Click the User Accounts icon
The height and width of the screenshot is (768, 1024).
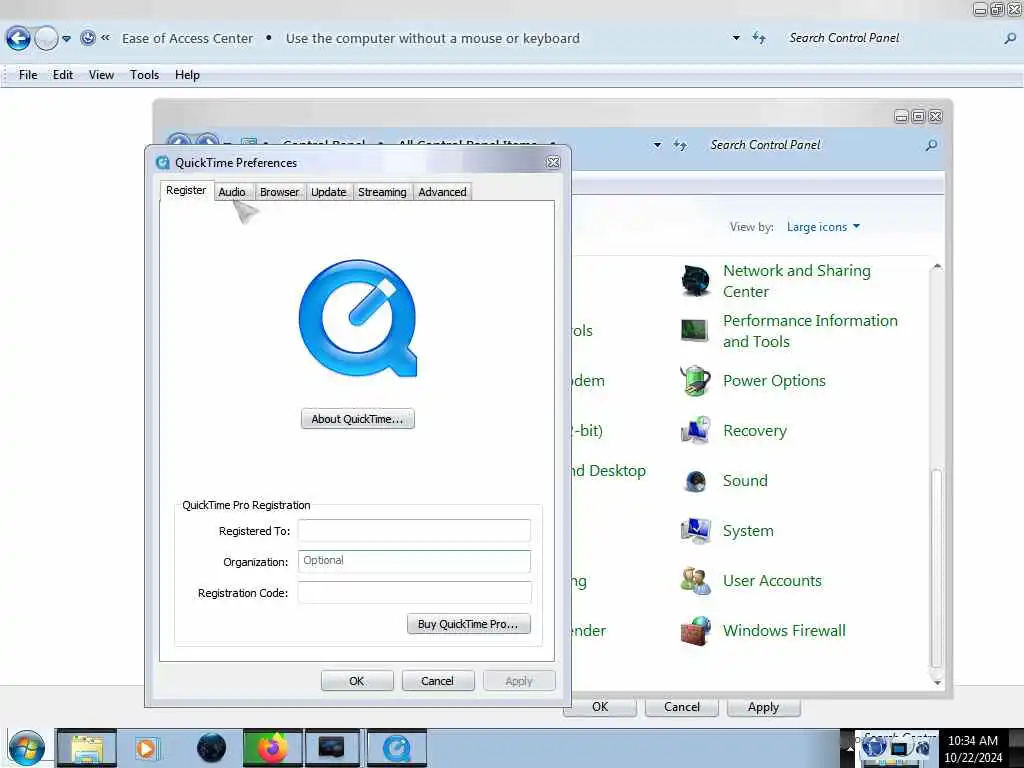coord(695,581)
